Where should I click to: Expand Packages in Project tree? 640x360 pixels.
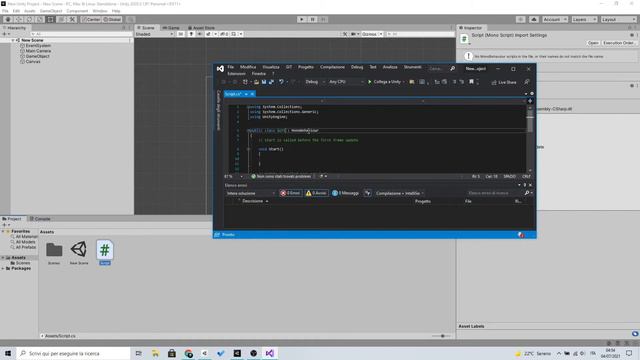pyautogui.click(x=3, y=269)
